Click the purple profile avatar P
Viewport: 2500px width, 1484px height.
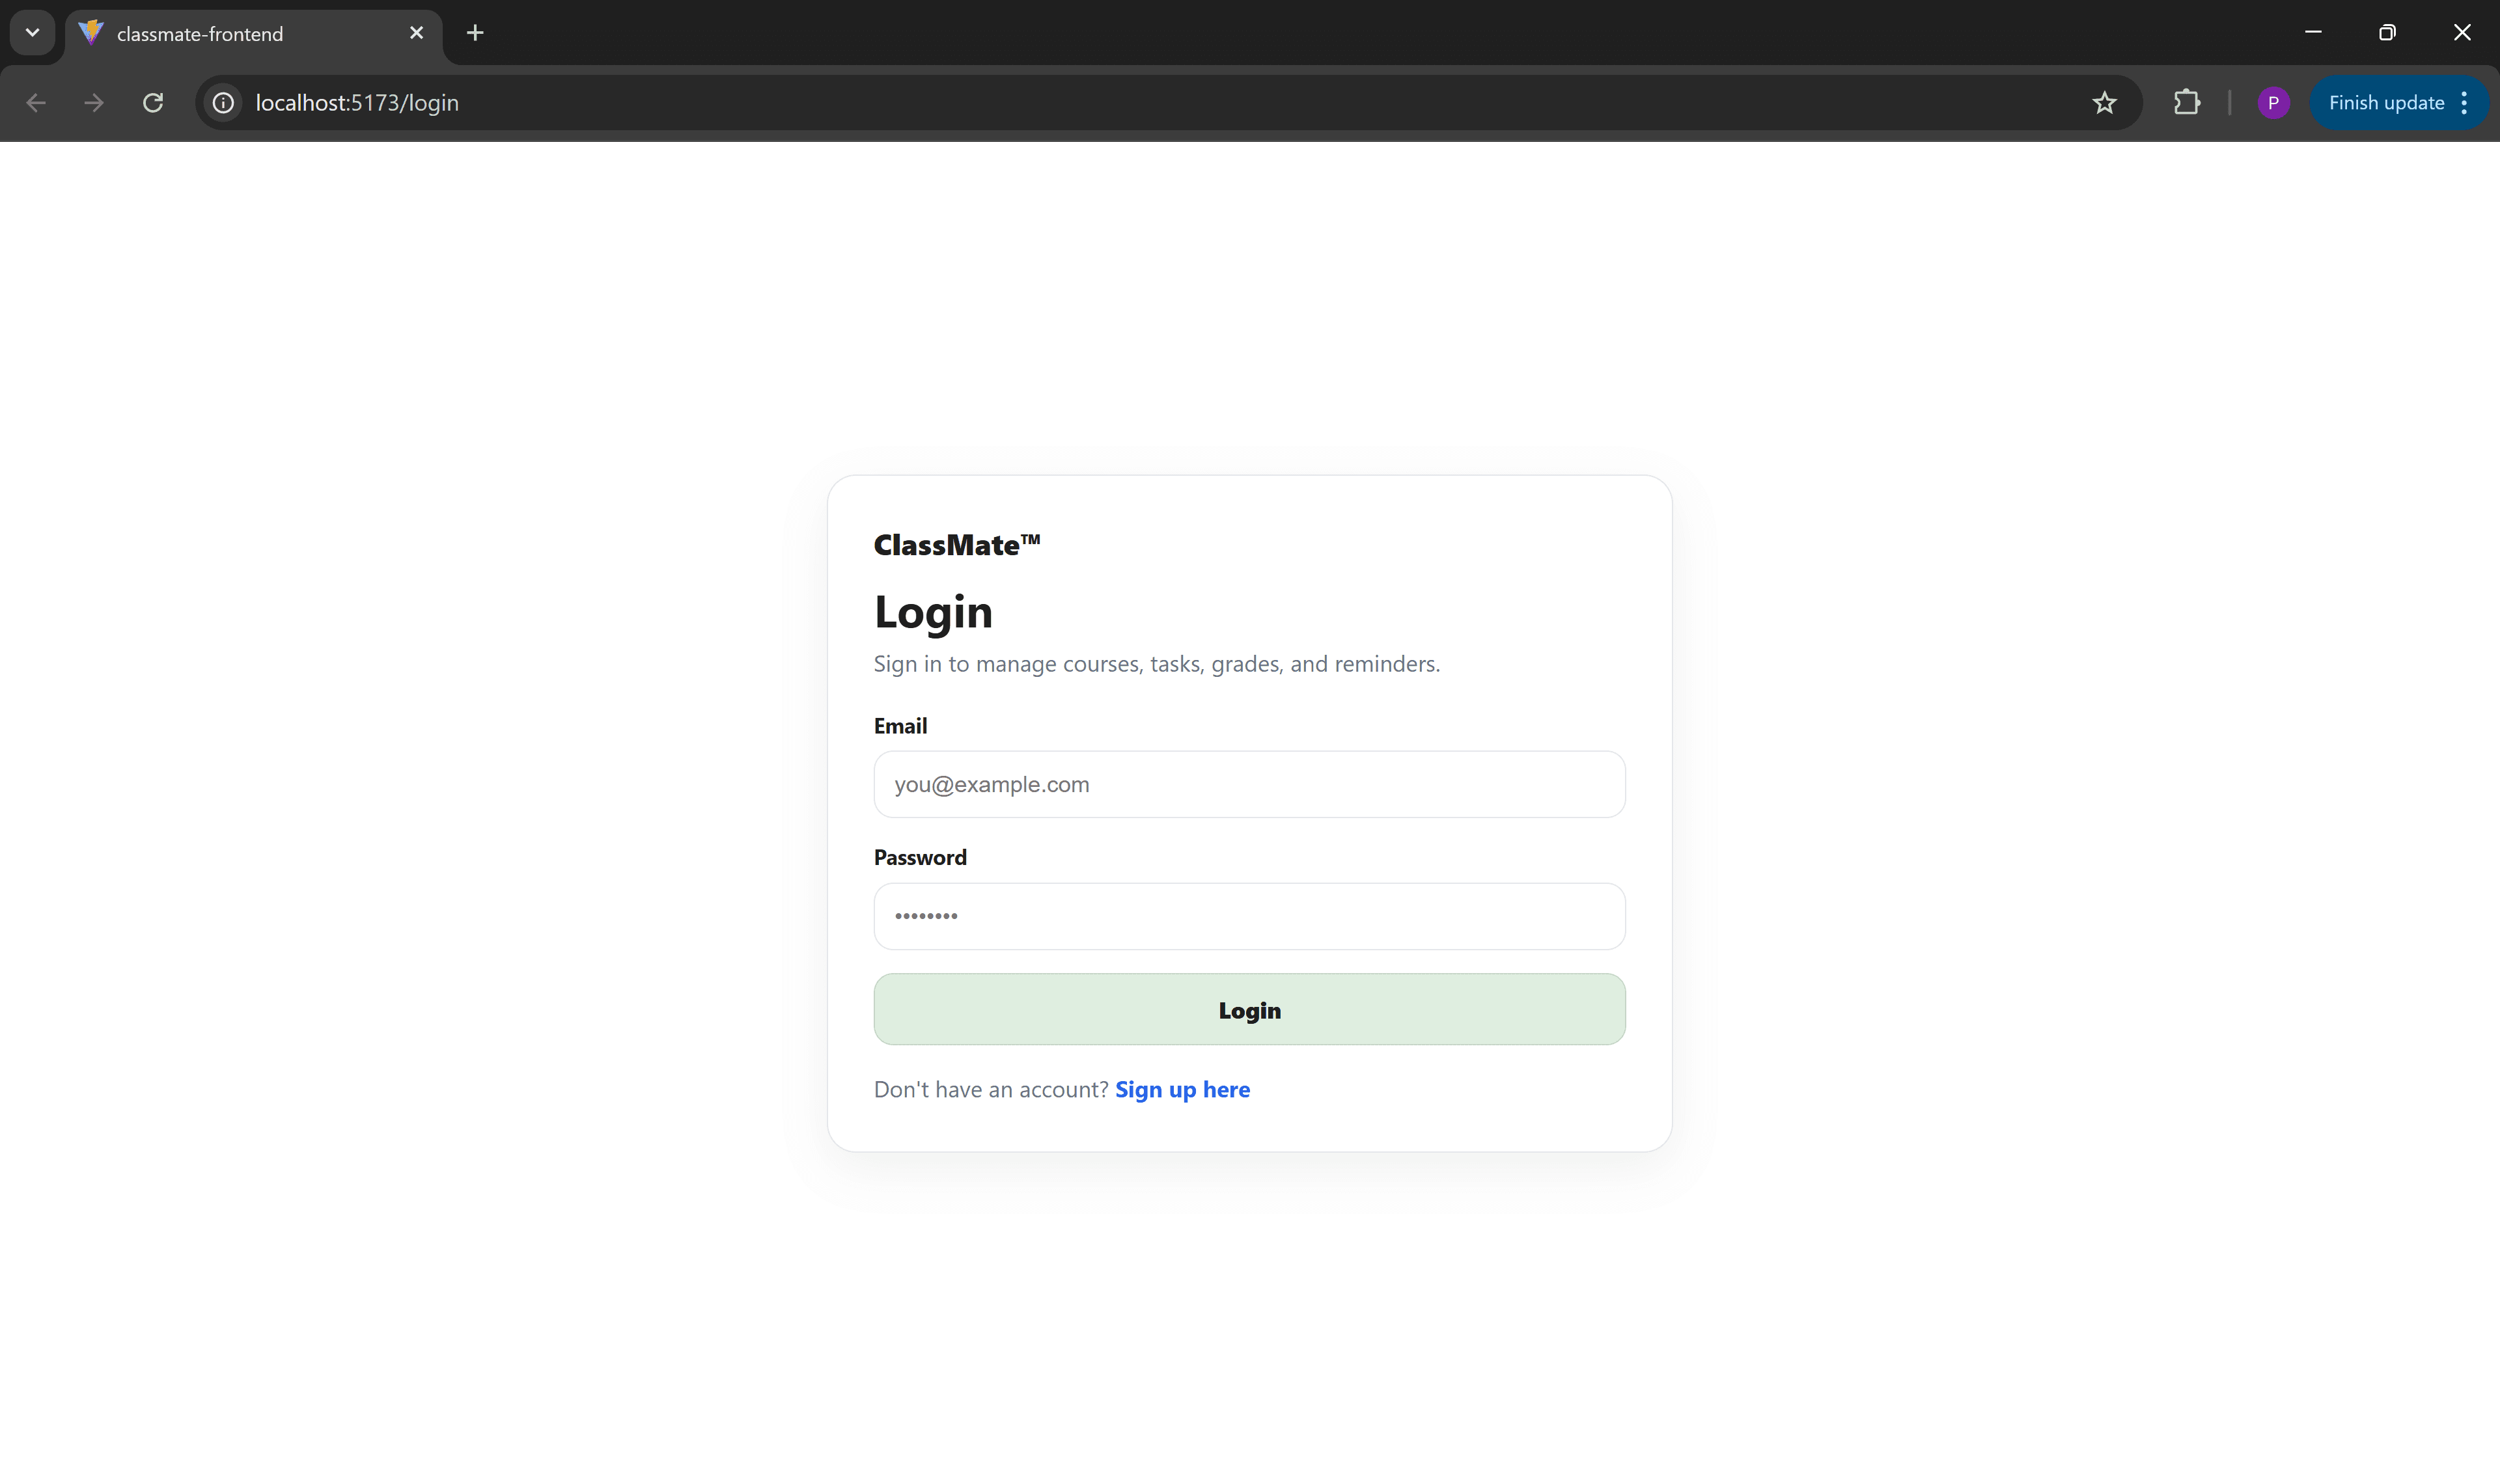pos(2274,102)
